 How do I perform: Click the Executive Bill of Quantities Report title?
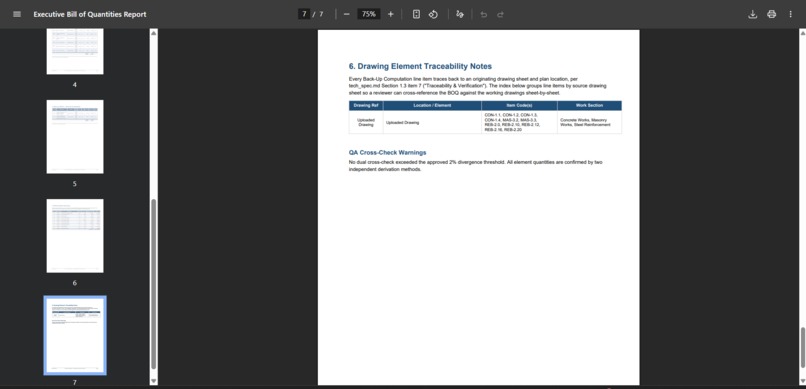[x=90, y=14]
